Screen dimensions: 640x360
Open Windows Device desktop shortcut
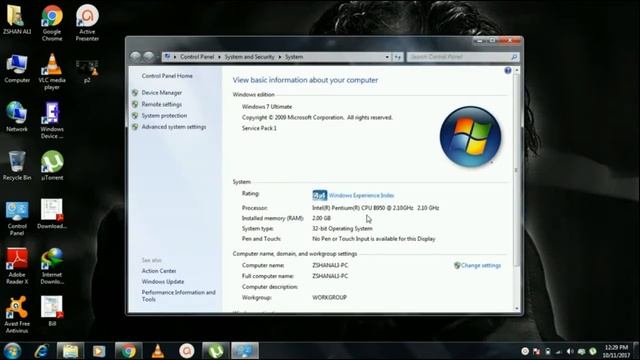(x=52, y=120)
